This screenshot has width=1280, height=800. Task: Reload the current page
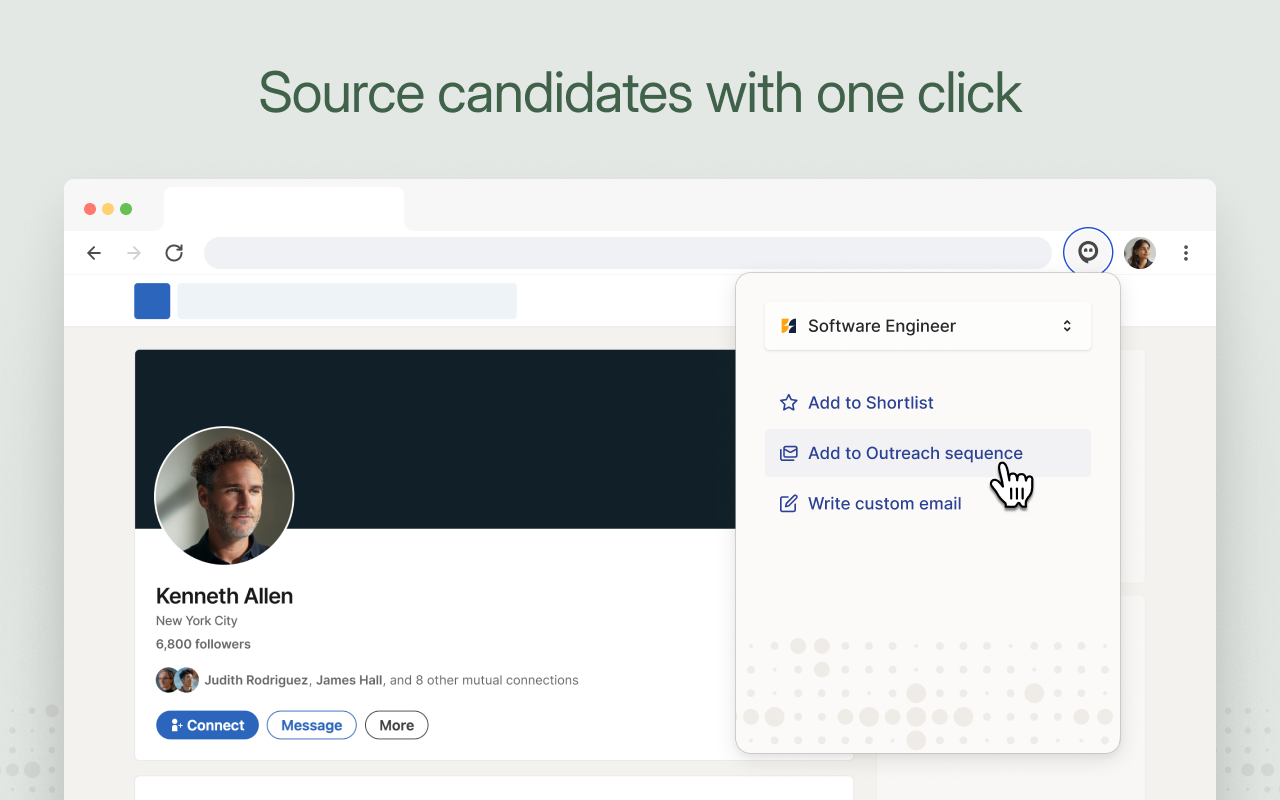click(x=173, y=253)
